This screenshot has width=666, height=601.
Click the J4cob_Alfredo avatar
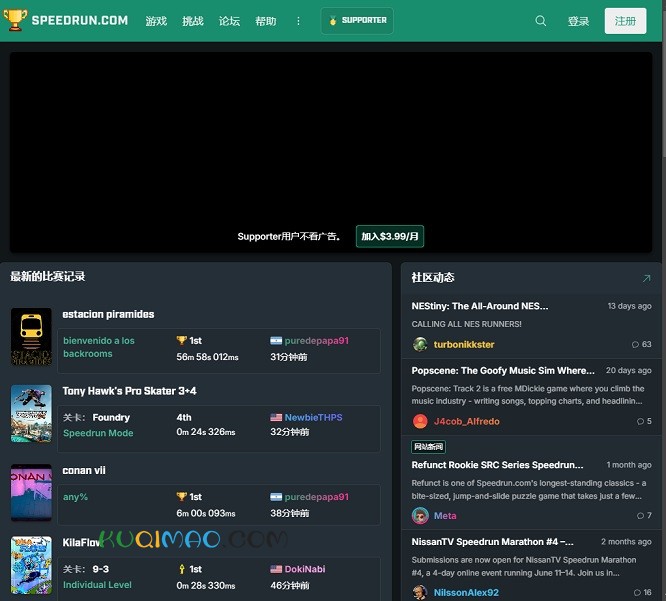point(420,421)
